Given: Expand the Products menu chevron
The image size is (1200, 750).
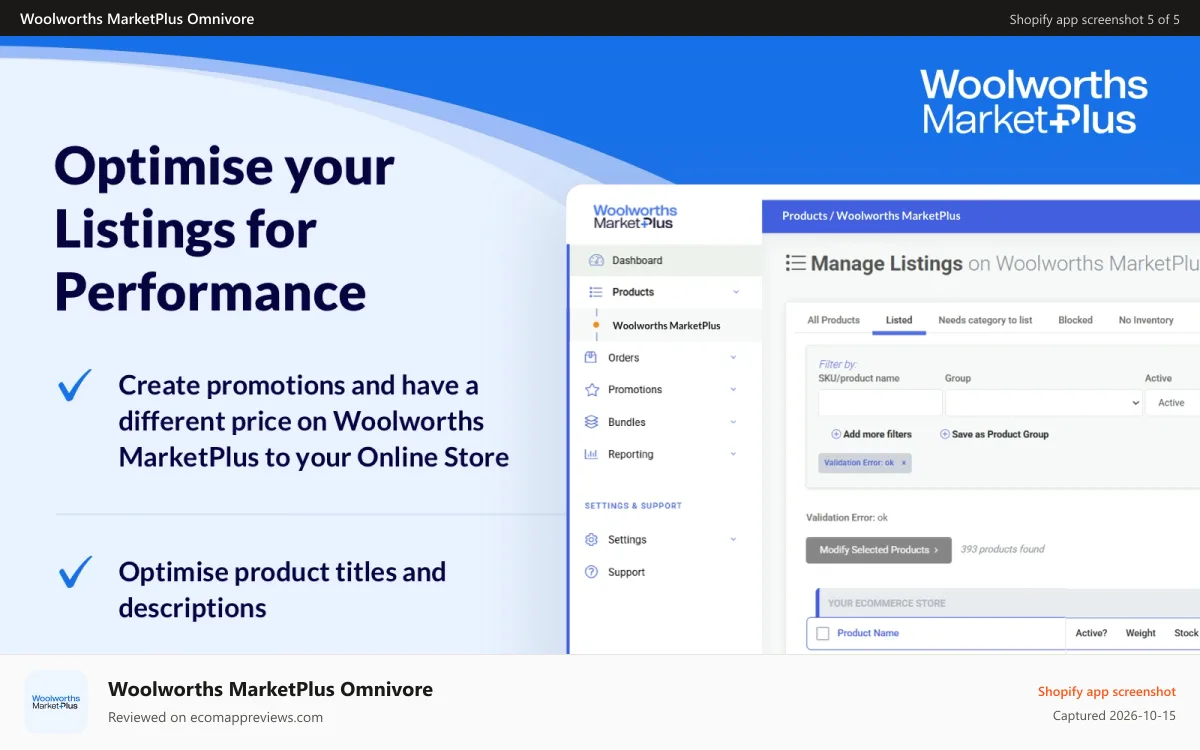Looking at the screenshot, I should (736, 292).
